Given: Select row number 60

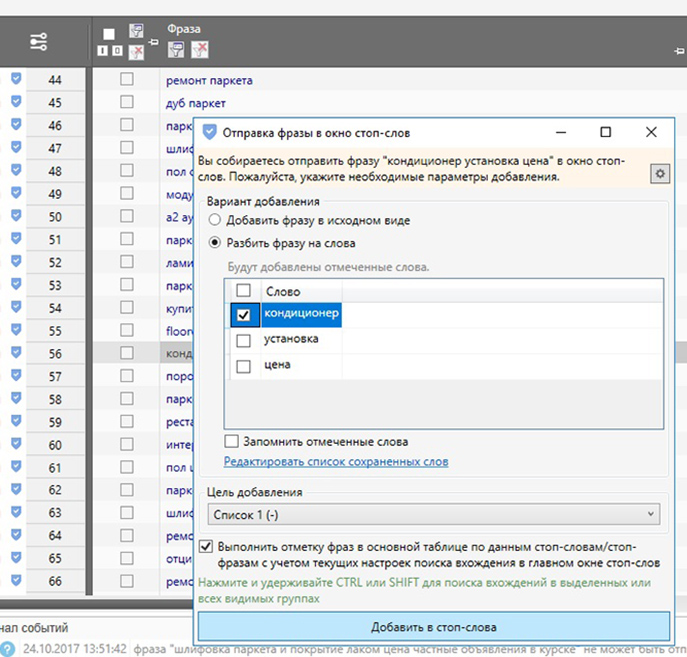Looking at the screenshot, I should click(x=55, y=445).
